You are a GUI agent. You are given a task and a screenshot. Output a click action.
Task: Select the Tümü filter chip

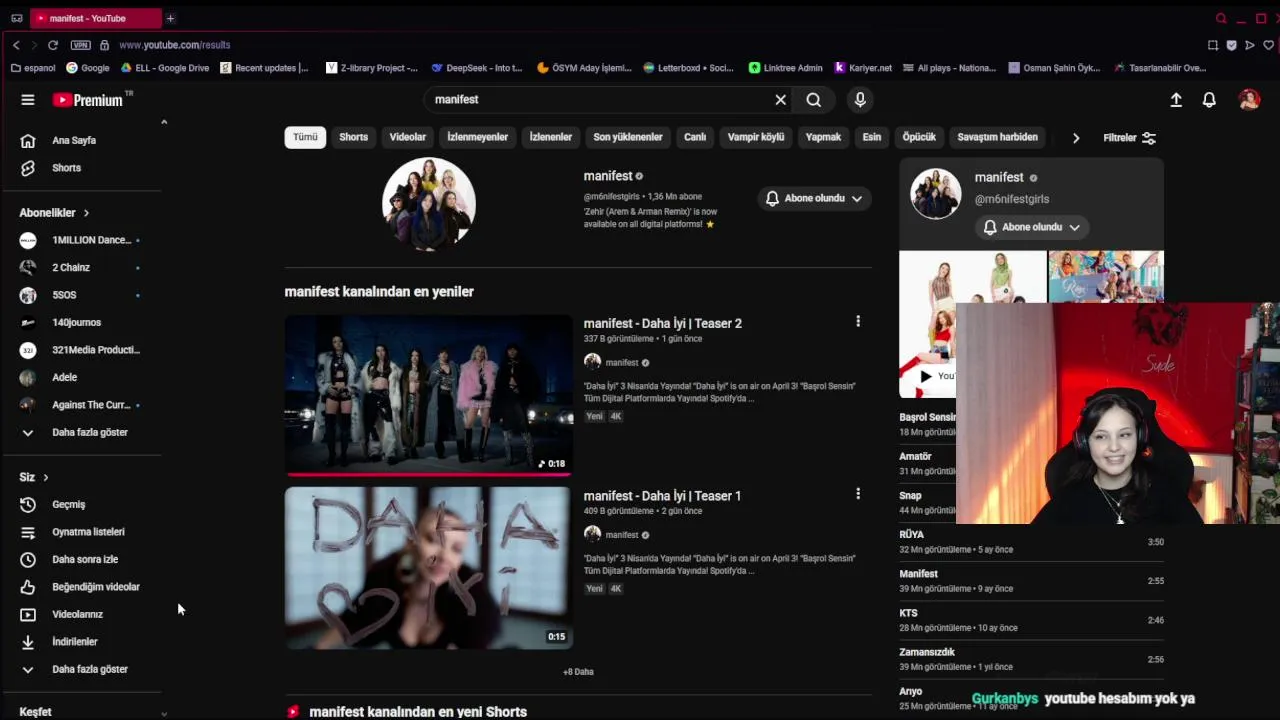305,137
